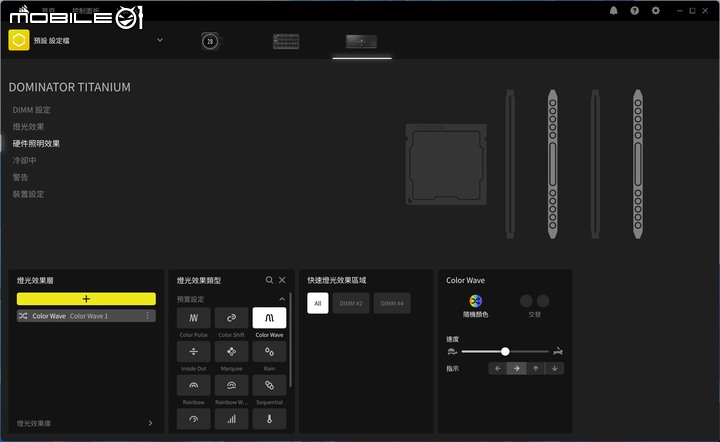This screenshot has width=720, height=442.
Task: Switch to the liquid cooler device tab
Action: coord(210,41)
